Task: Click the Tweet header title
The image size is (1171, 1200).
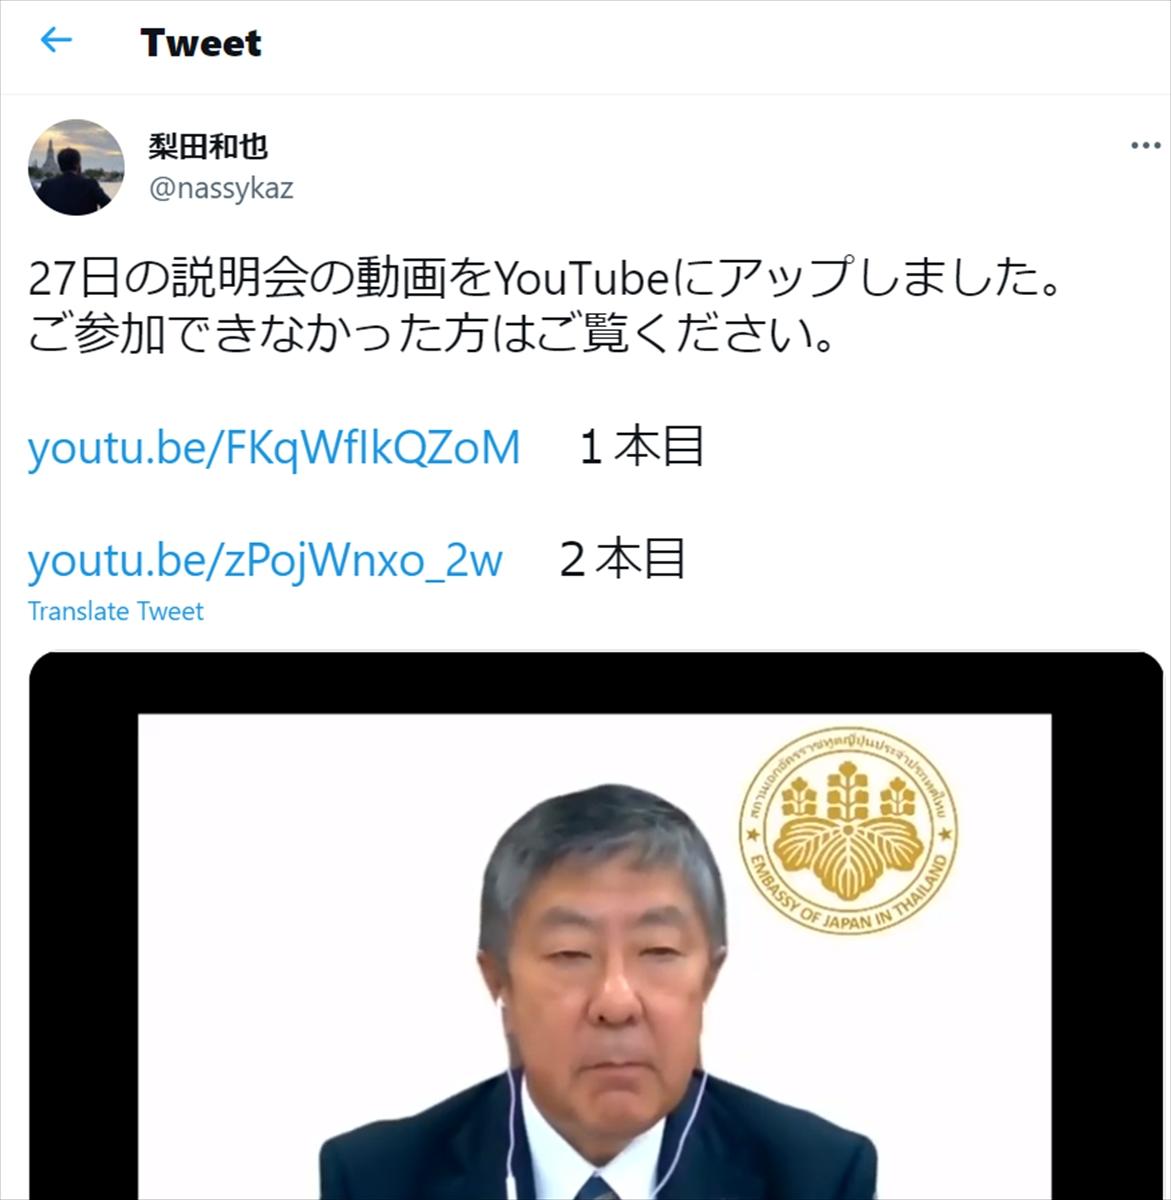Action: point(201,42)
